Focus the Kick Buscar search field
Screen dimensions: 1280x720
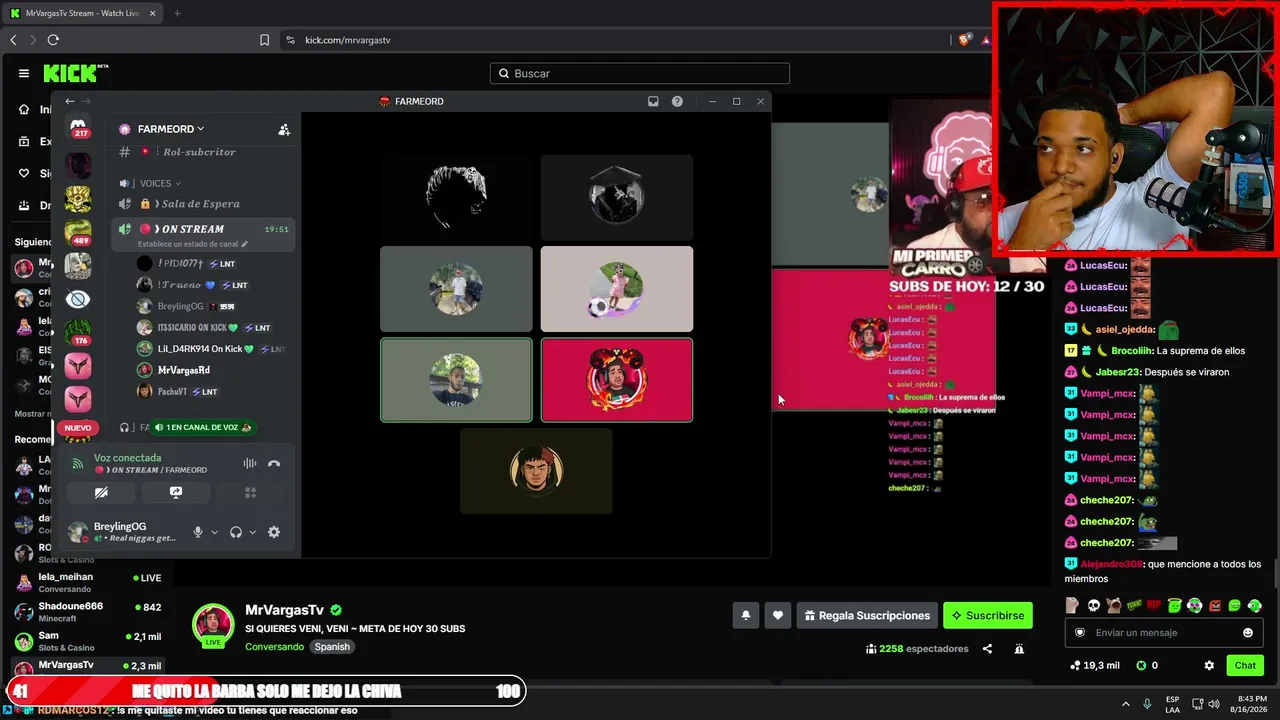coord(640,73)
